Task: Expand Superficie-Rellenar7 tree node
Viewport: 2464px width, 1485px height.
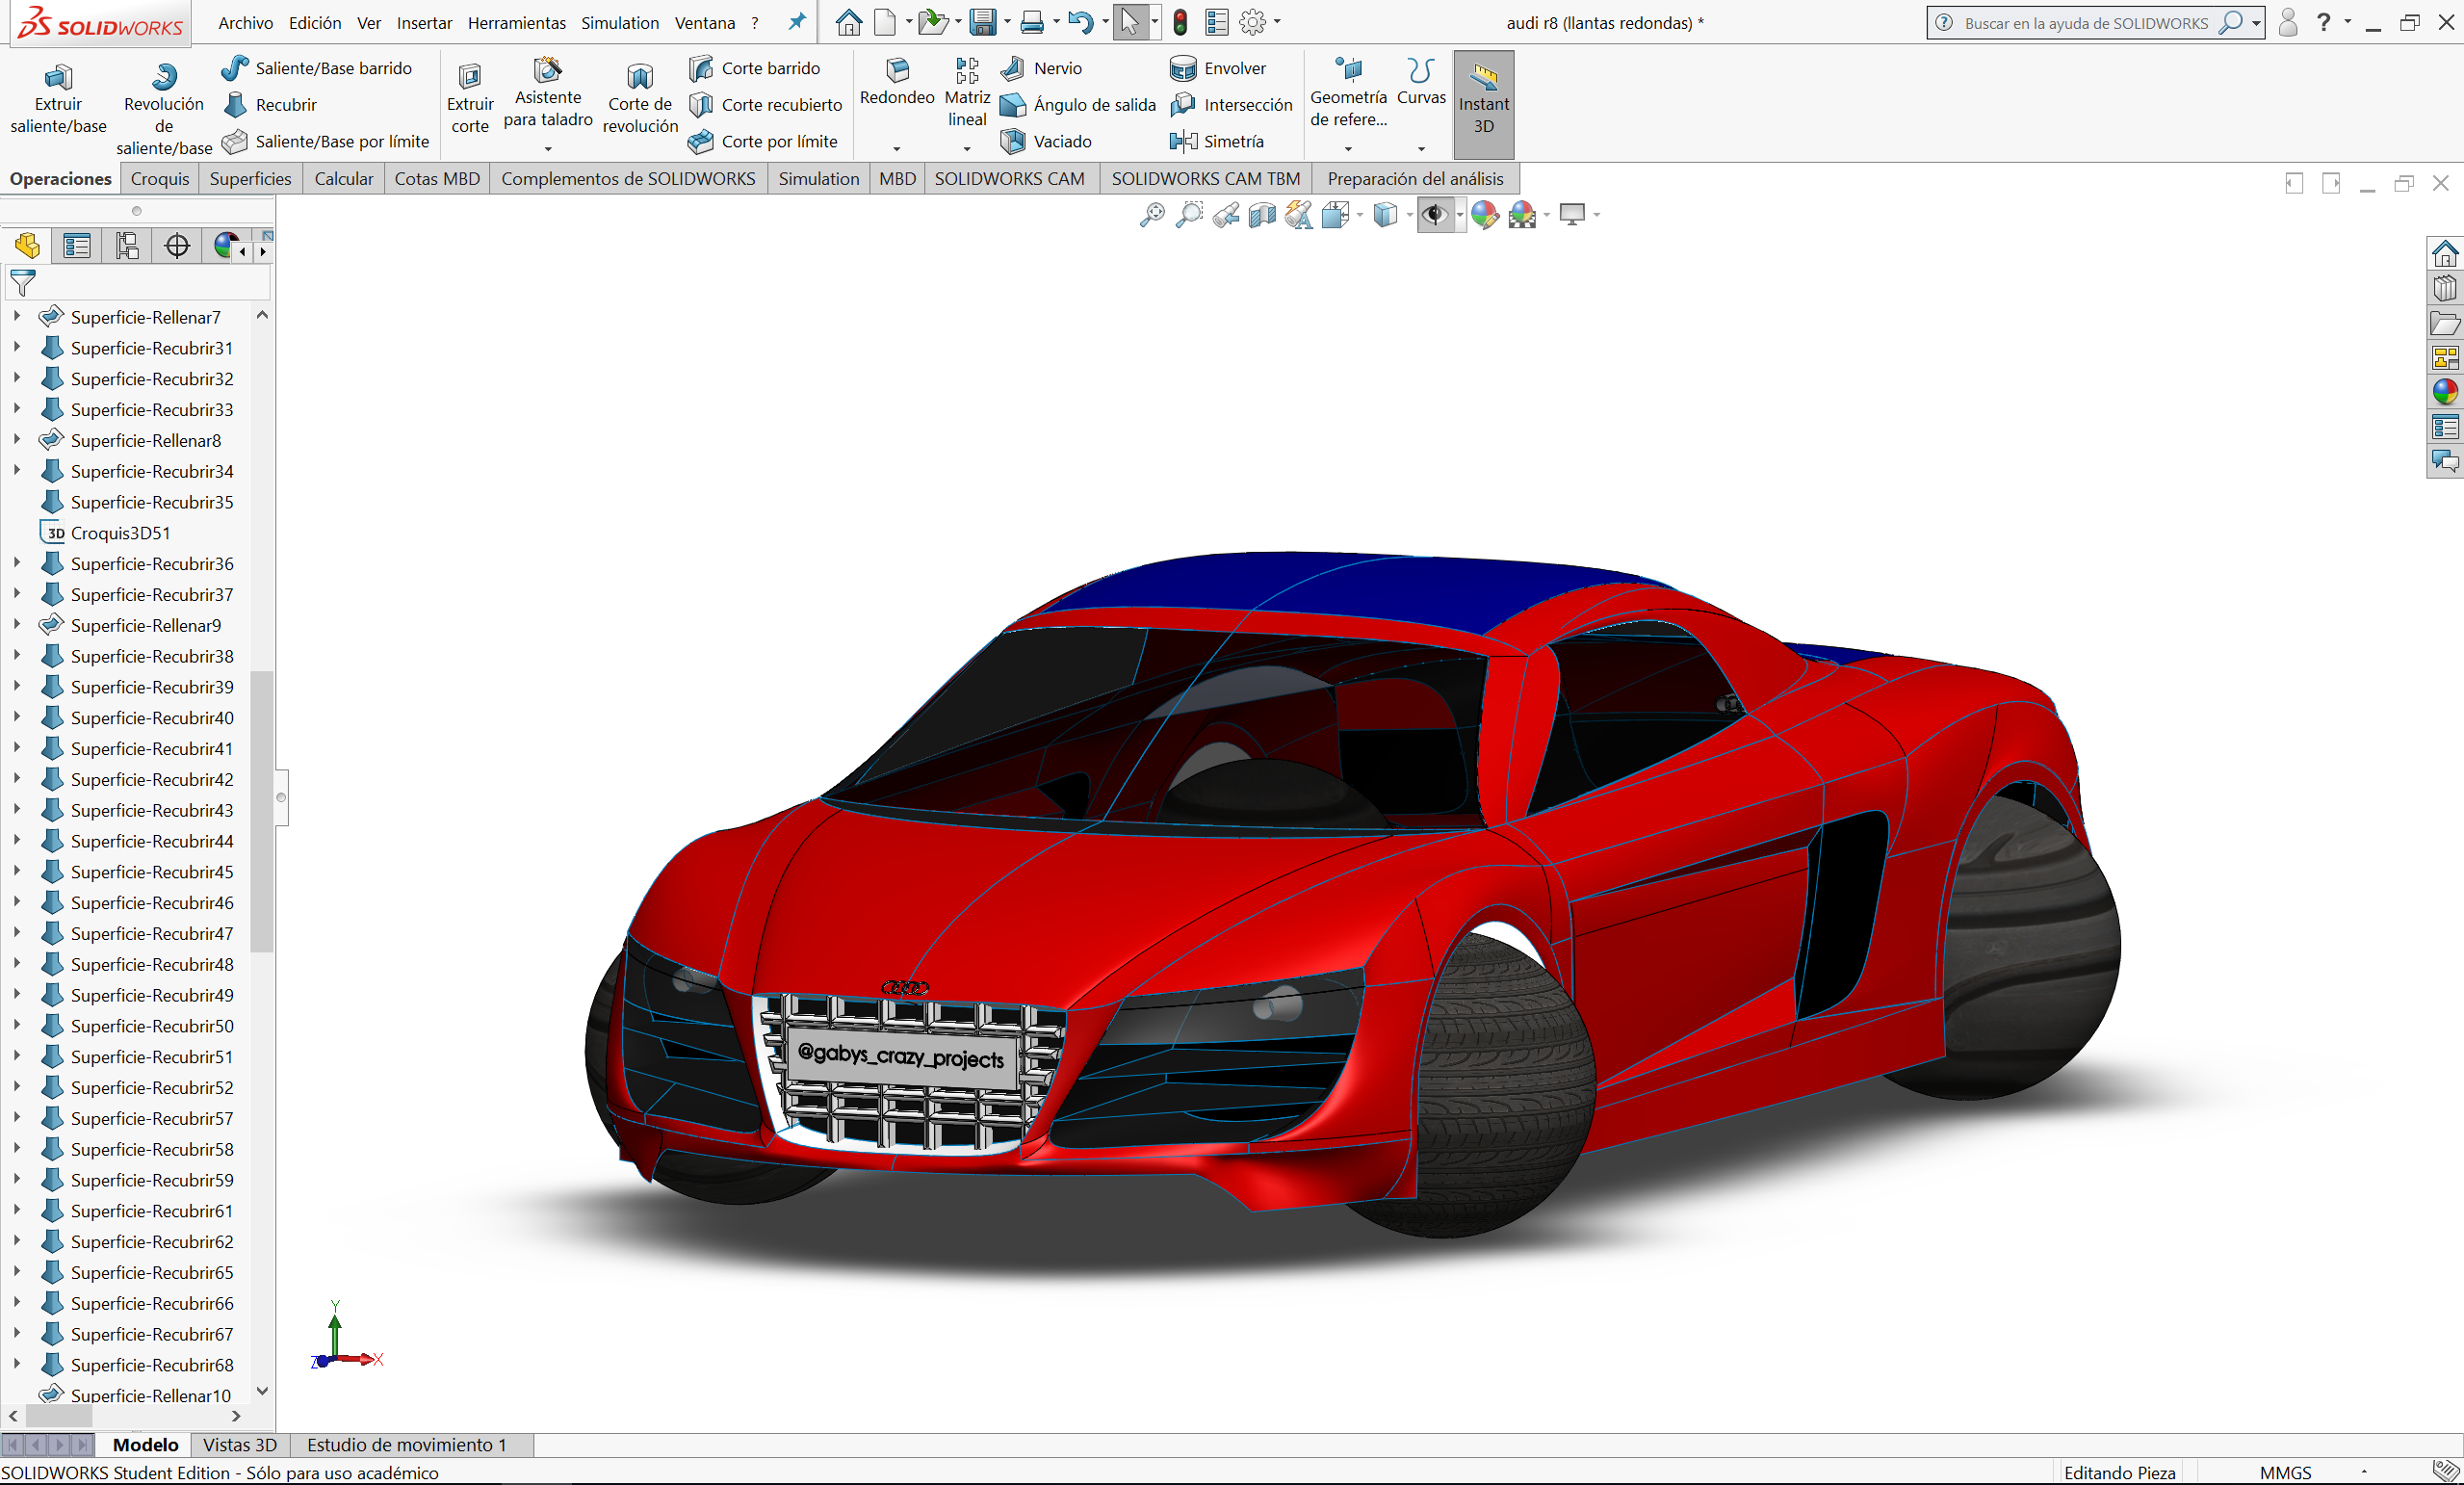Action: (16, 316)
